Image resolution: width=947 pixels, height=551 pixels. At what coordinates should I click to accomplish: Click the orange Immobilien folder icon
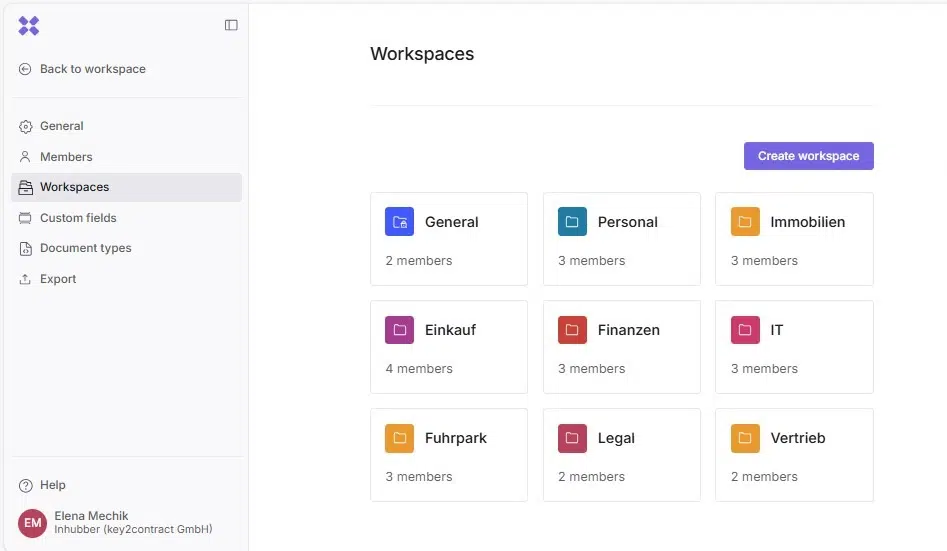point(745,222)
